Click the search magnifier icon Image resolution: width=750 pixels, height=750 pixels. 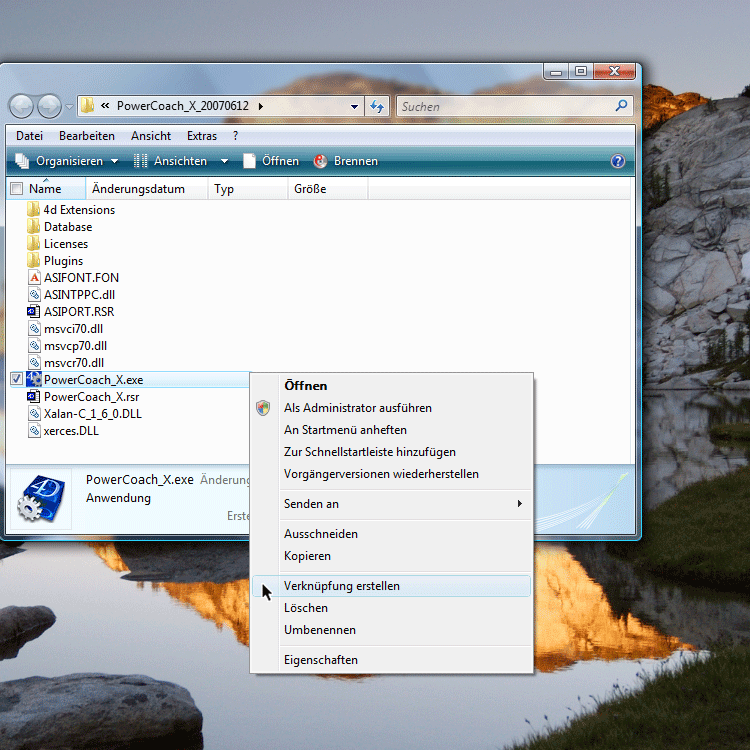[x=621, y=106]
